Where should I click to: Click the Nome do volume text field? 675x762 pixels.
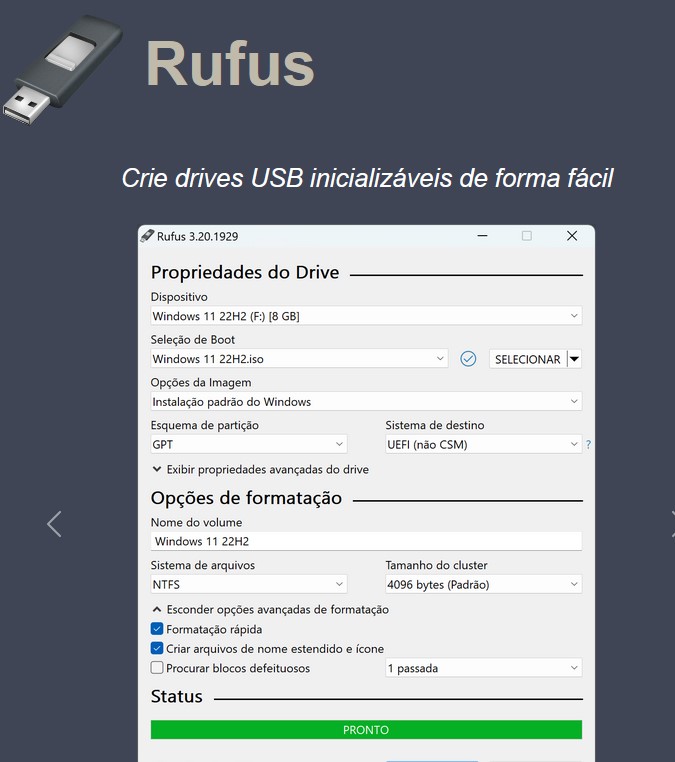point(366,541)
